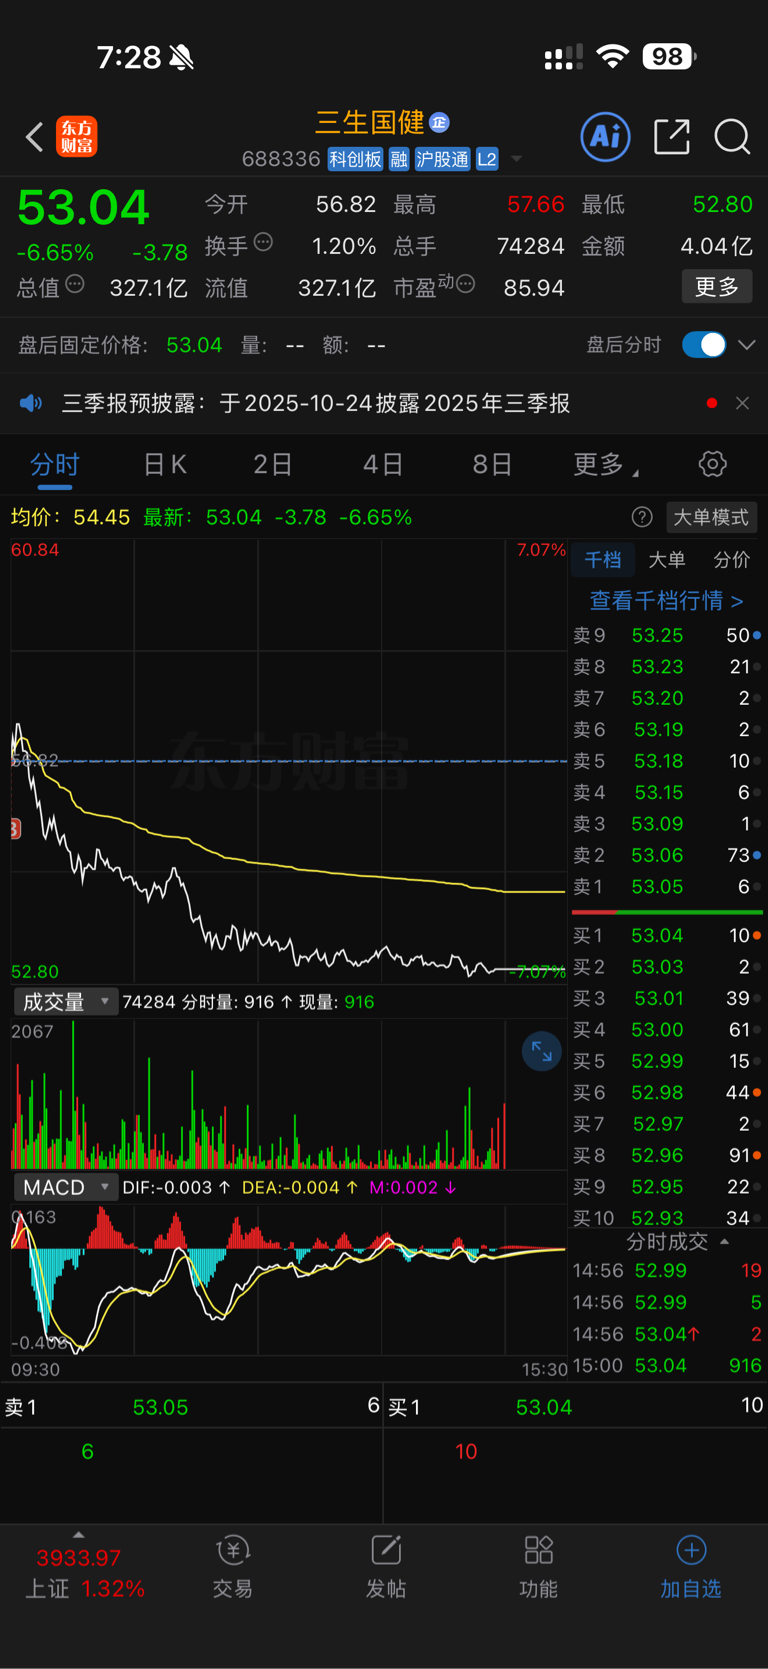Image resolution: width=768 pixels, height=1669 pixels.
Task: Tap the share/export icon
Action: coord(672,136)
